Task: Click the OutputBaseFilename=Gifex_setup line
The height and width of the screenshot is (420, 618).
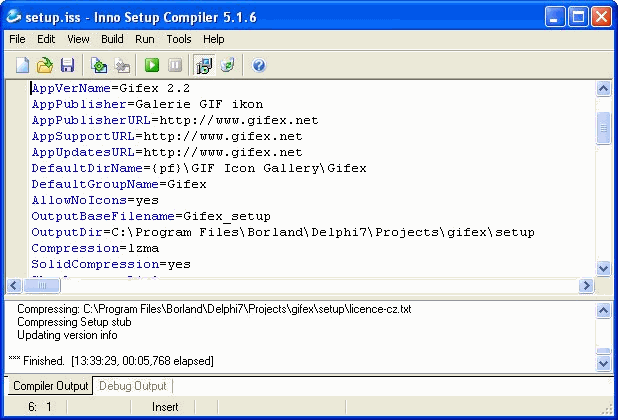Action: [x=151, y=216]
